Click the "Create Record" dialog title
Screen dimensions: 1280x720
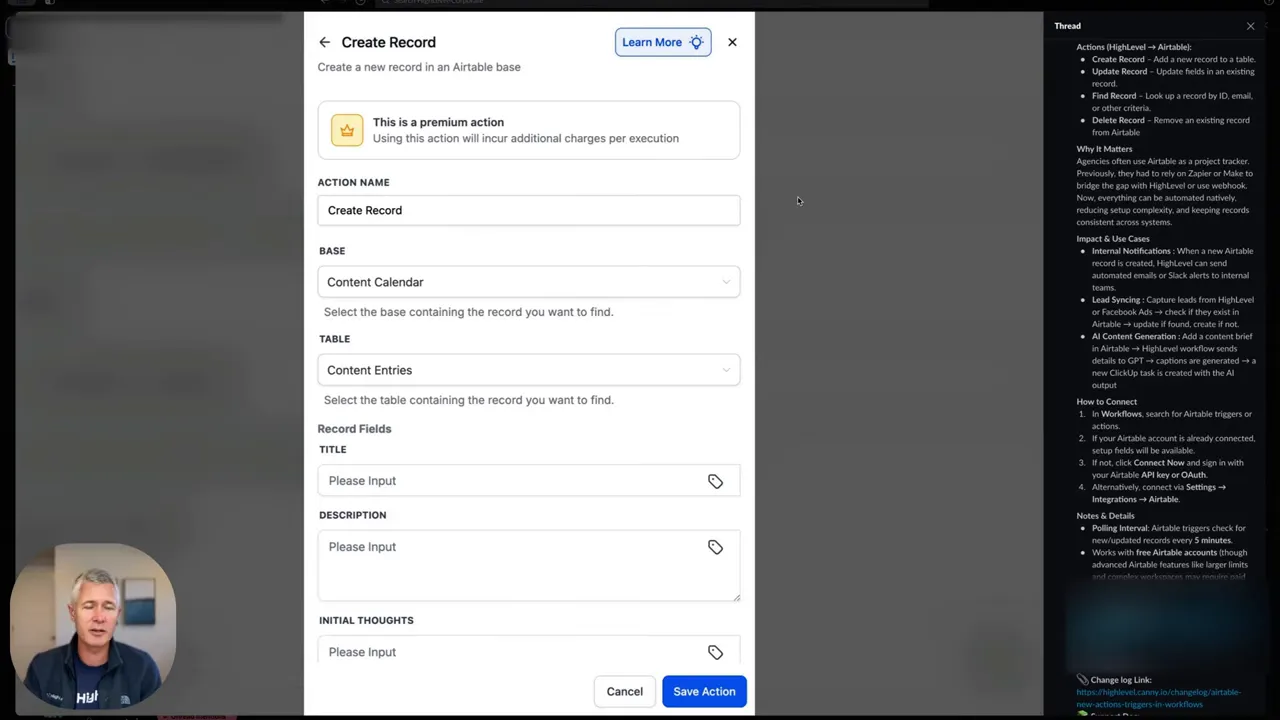388,42
